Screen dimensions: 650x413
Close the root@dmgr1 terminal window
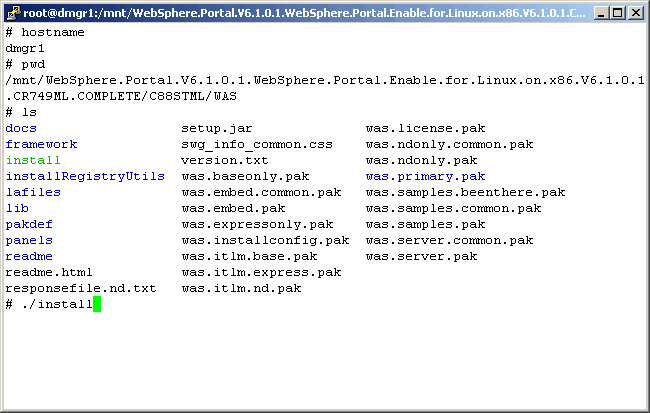(633, 12)
